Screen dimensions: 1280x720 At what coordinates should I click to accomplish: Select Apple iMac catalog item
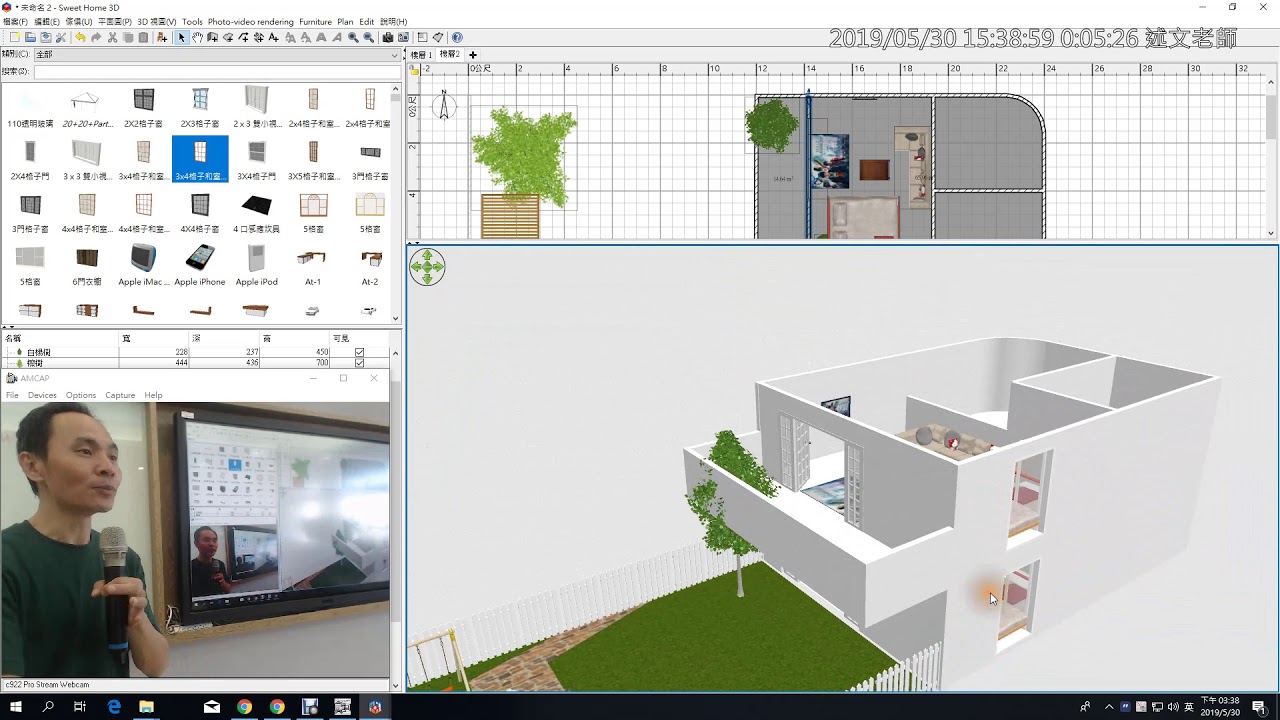click(x=144, y=265)
